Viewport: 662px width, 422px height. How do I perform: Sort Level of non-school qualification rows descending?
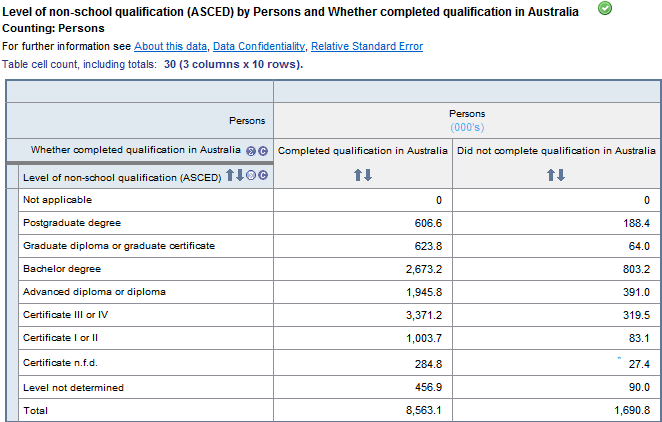click(240, 175)
